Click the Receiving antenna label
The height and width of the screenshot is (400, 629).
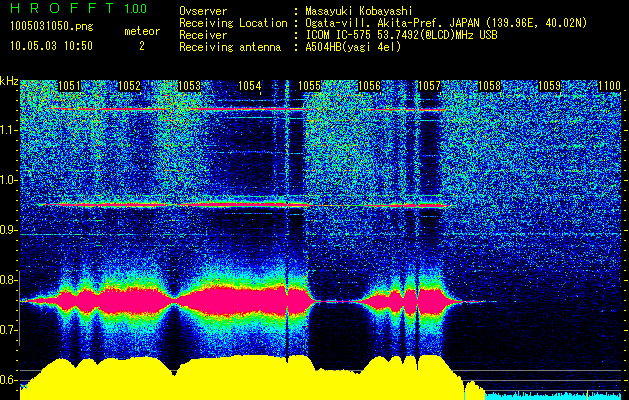230,47
